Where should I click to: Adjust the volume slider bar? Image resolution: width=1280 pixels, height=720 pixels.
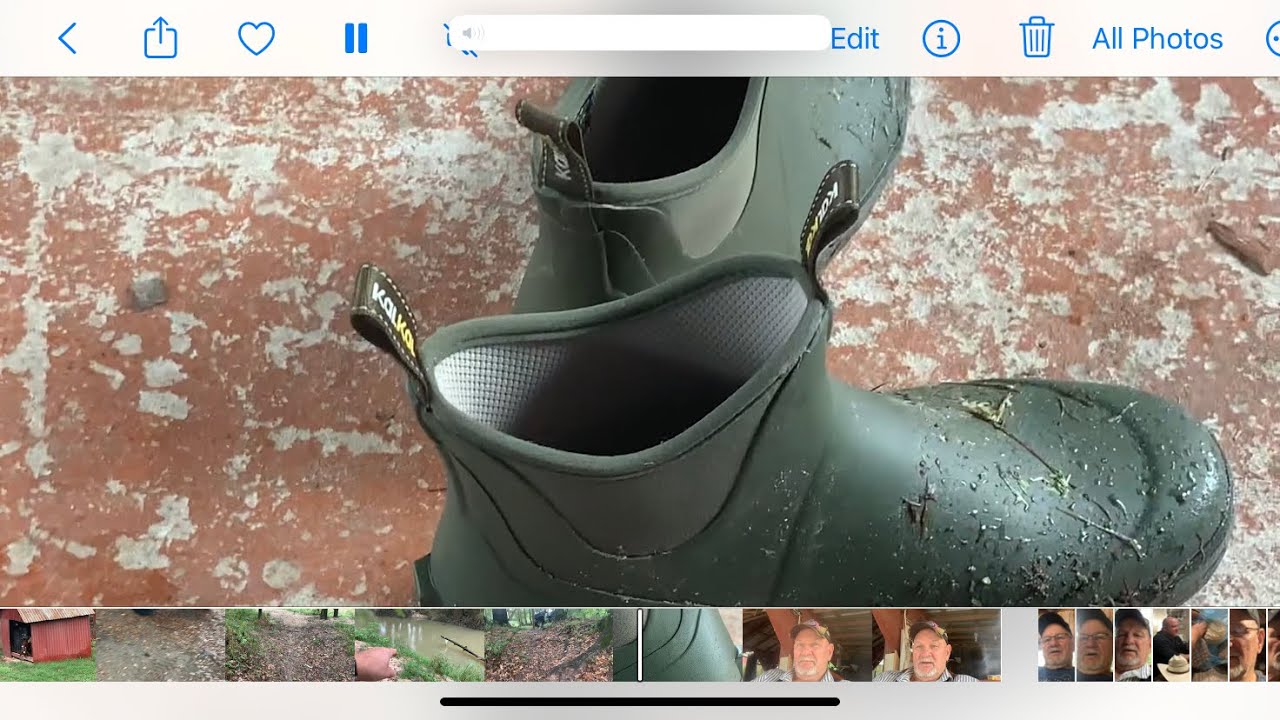click(640, 33)
